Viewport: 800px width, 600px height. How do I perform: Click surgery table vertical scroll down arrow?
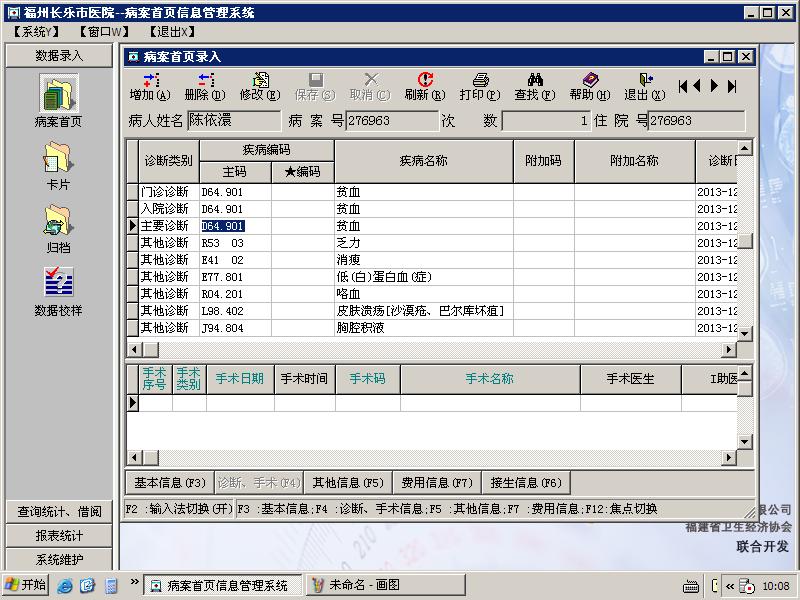(x=745, y=441)
